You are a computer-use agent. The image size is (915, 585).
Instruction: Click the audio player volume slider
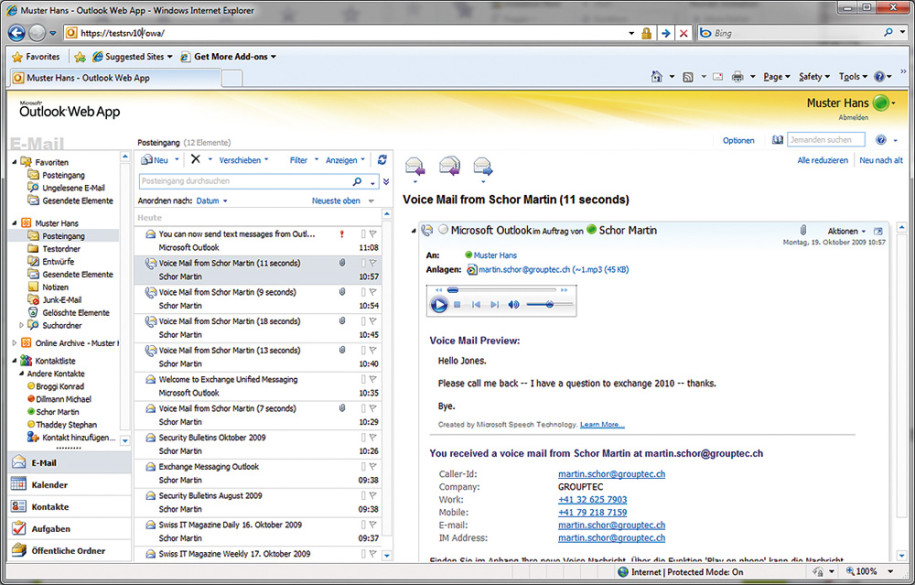tap(549, 304)
